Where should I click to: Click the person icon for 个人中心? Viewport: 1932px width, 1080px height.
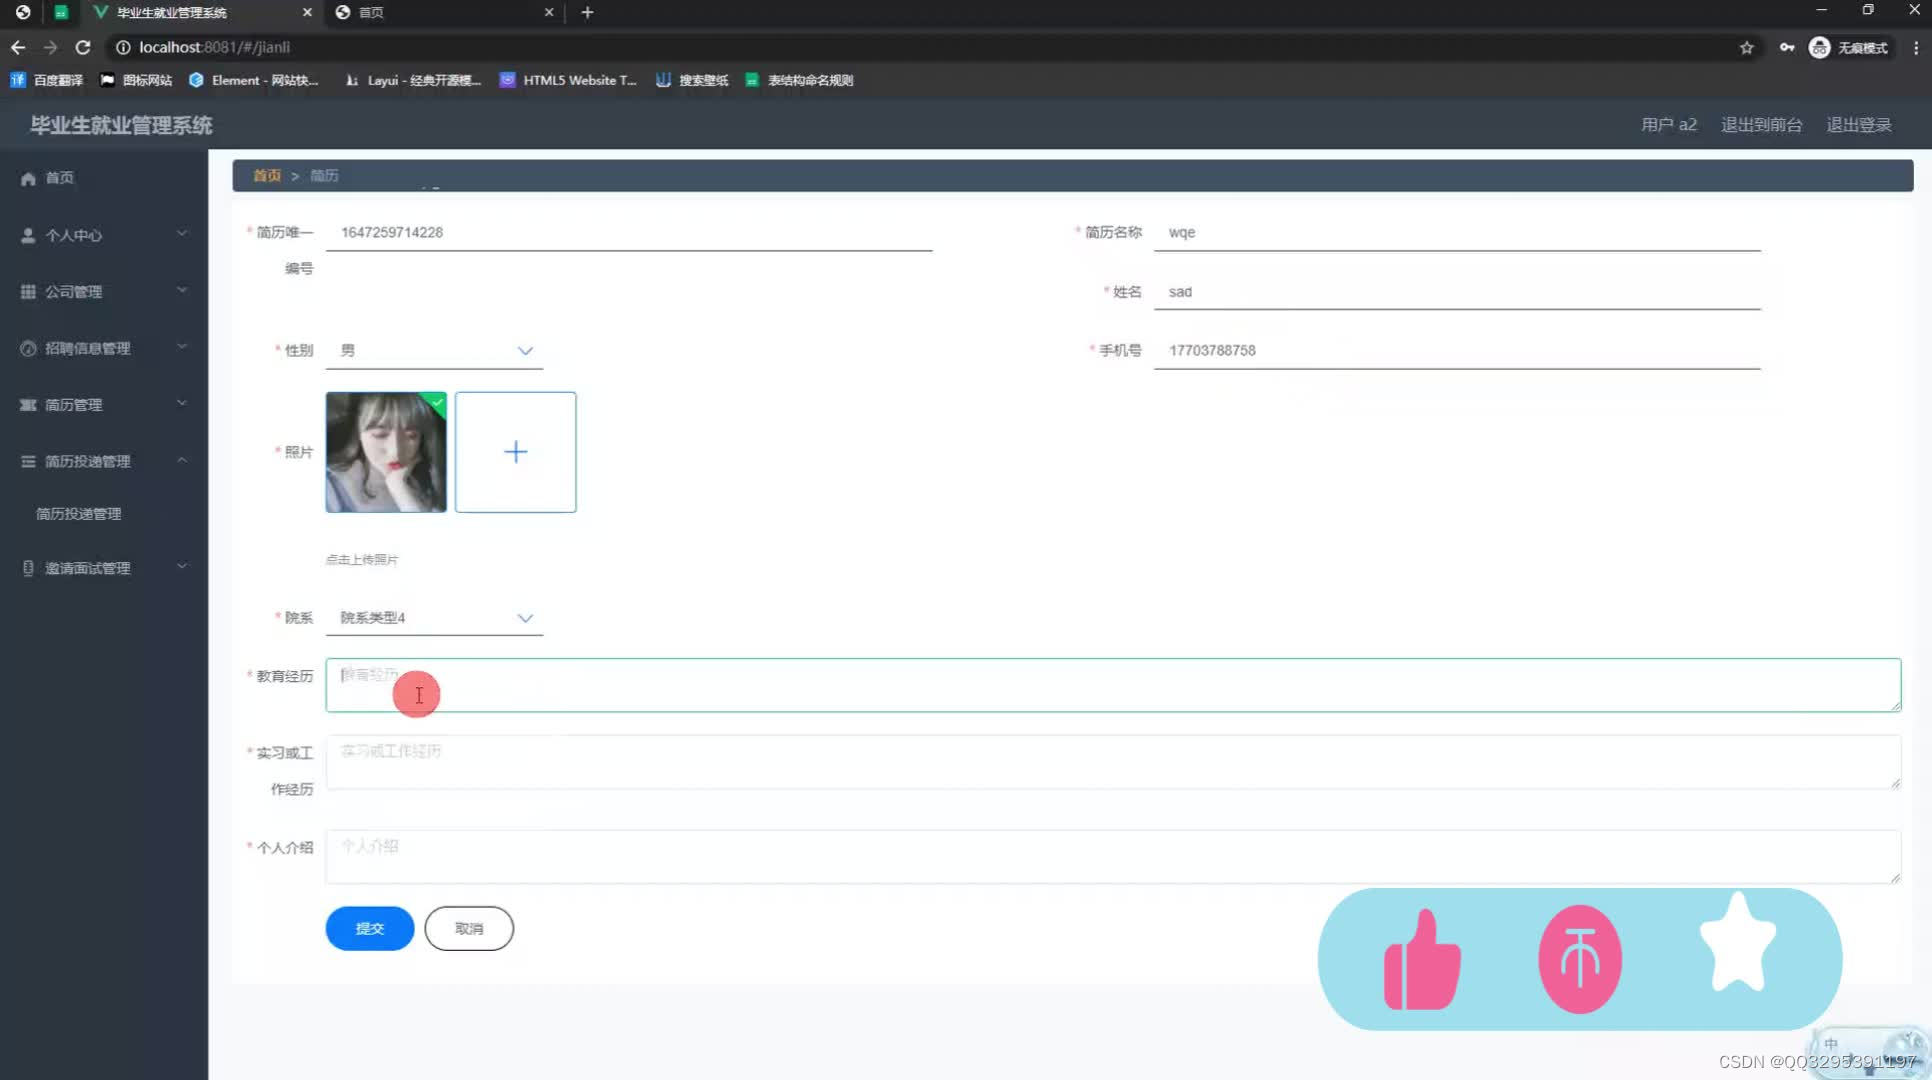(28, 235)
